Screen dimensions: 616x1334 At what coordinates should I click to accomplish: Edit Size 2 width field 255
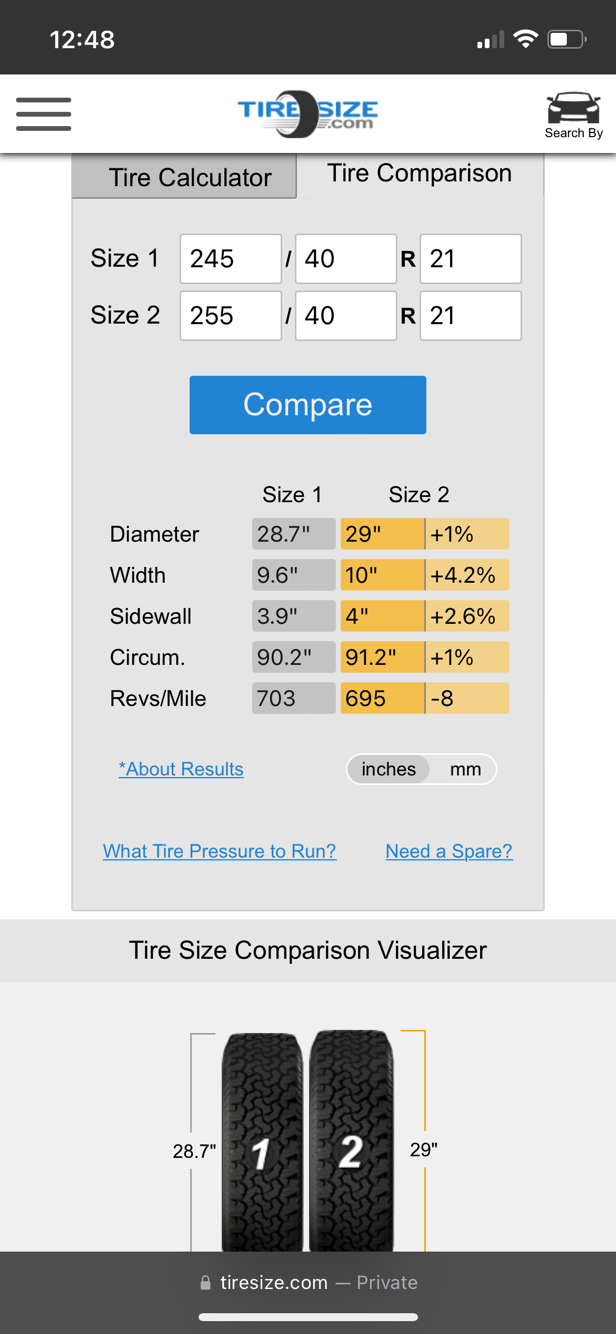click(x=231, y=316)
